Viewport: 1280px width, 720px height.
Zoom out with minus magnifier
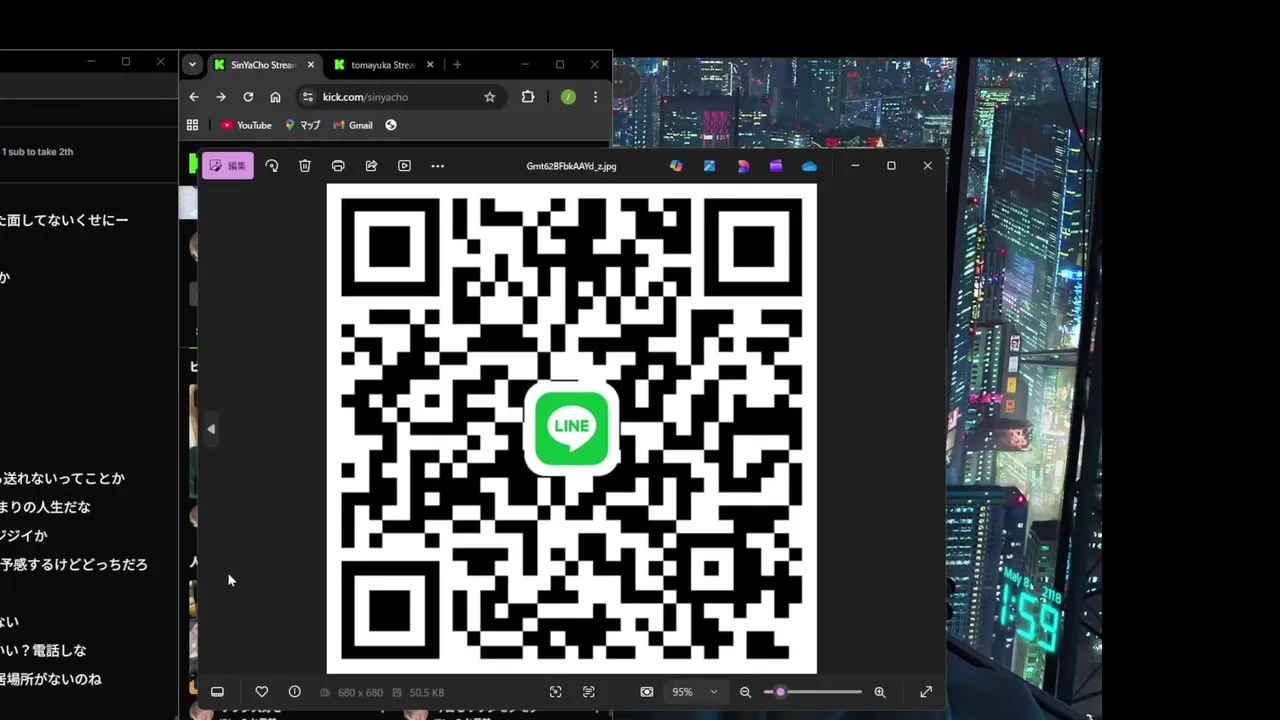(745, 692)
